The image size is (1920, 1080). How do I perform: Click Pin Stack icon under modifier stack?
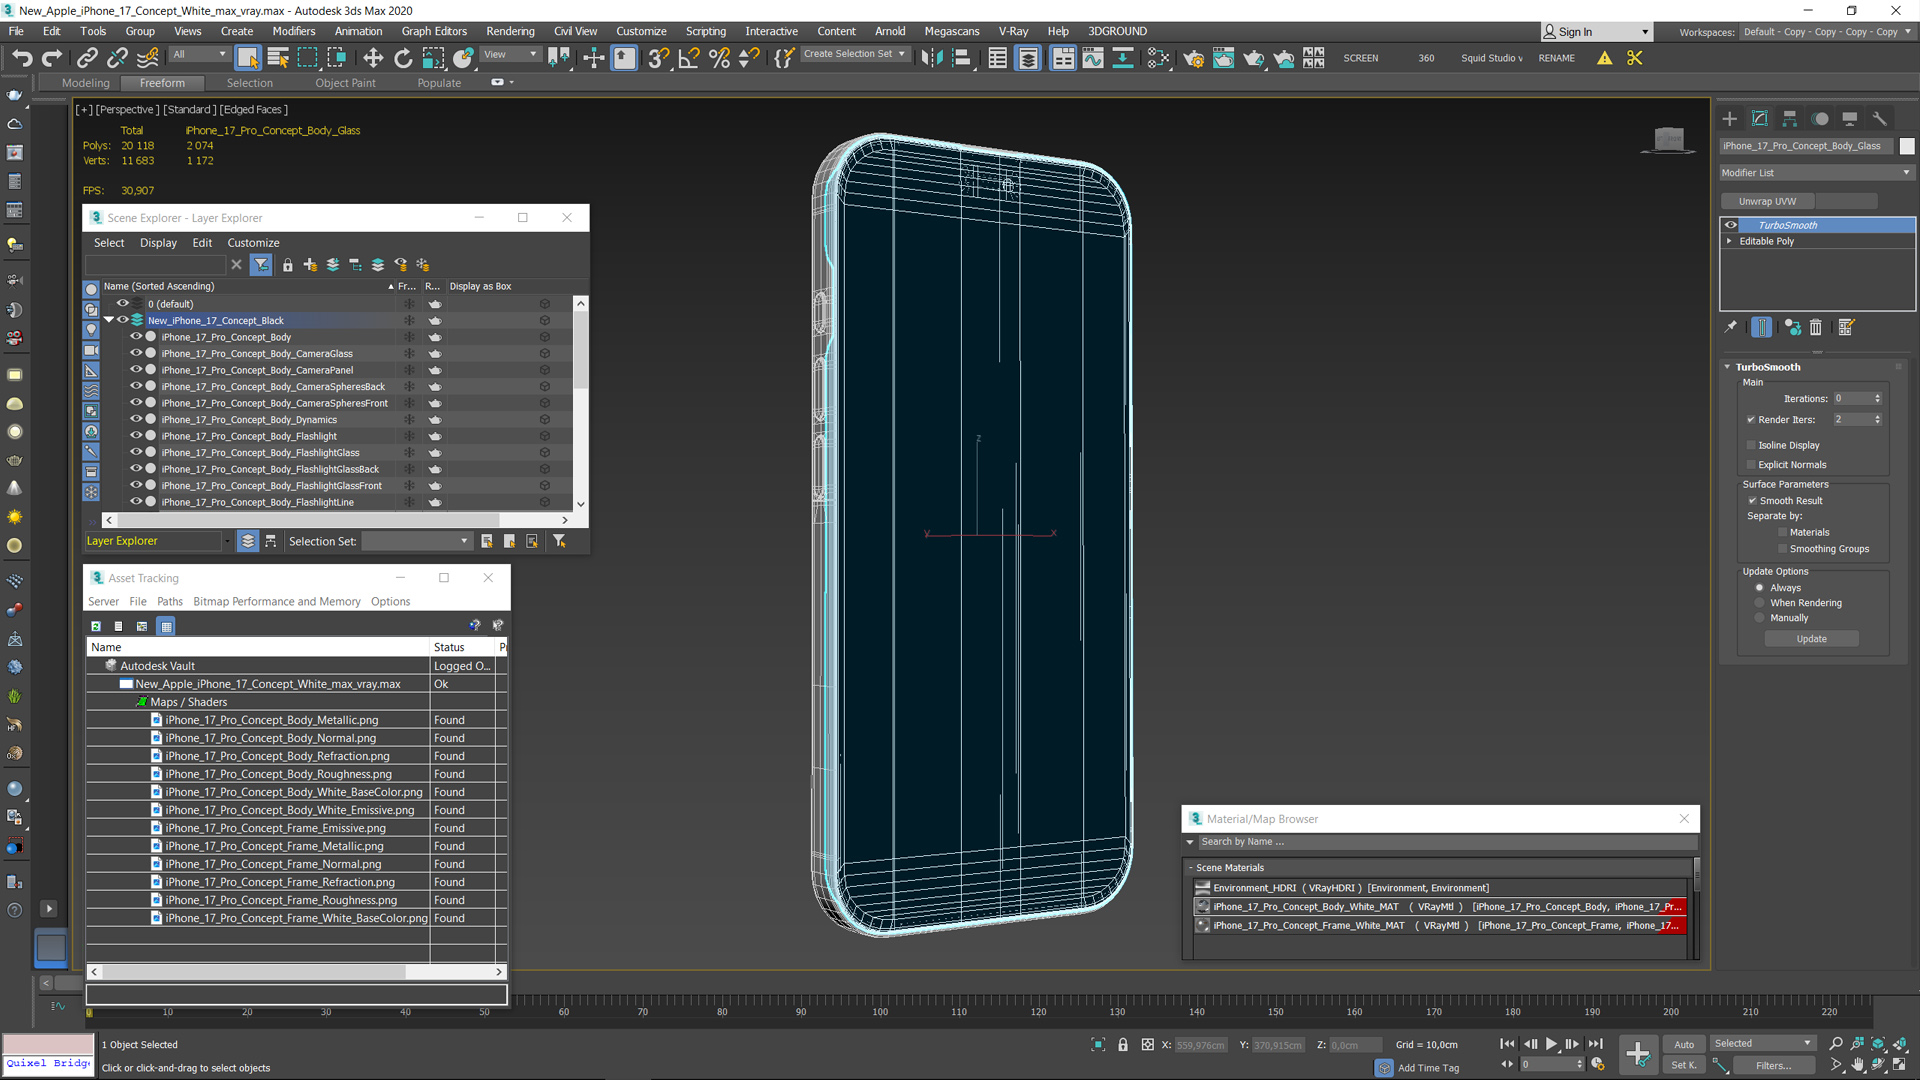pyautogui.click(x=1731, y=327)
